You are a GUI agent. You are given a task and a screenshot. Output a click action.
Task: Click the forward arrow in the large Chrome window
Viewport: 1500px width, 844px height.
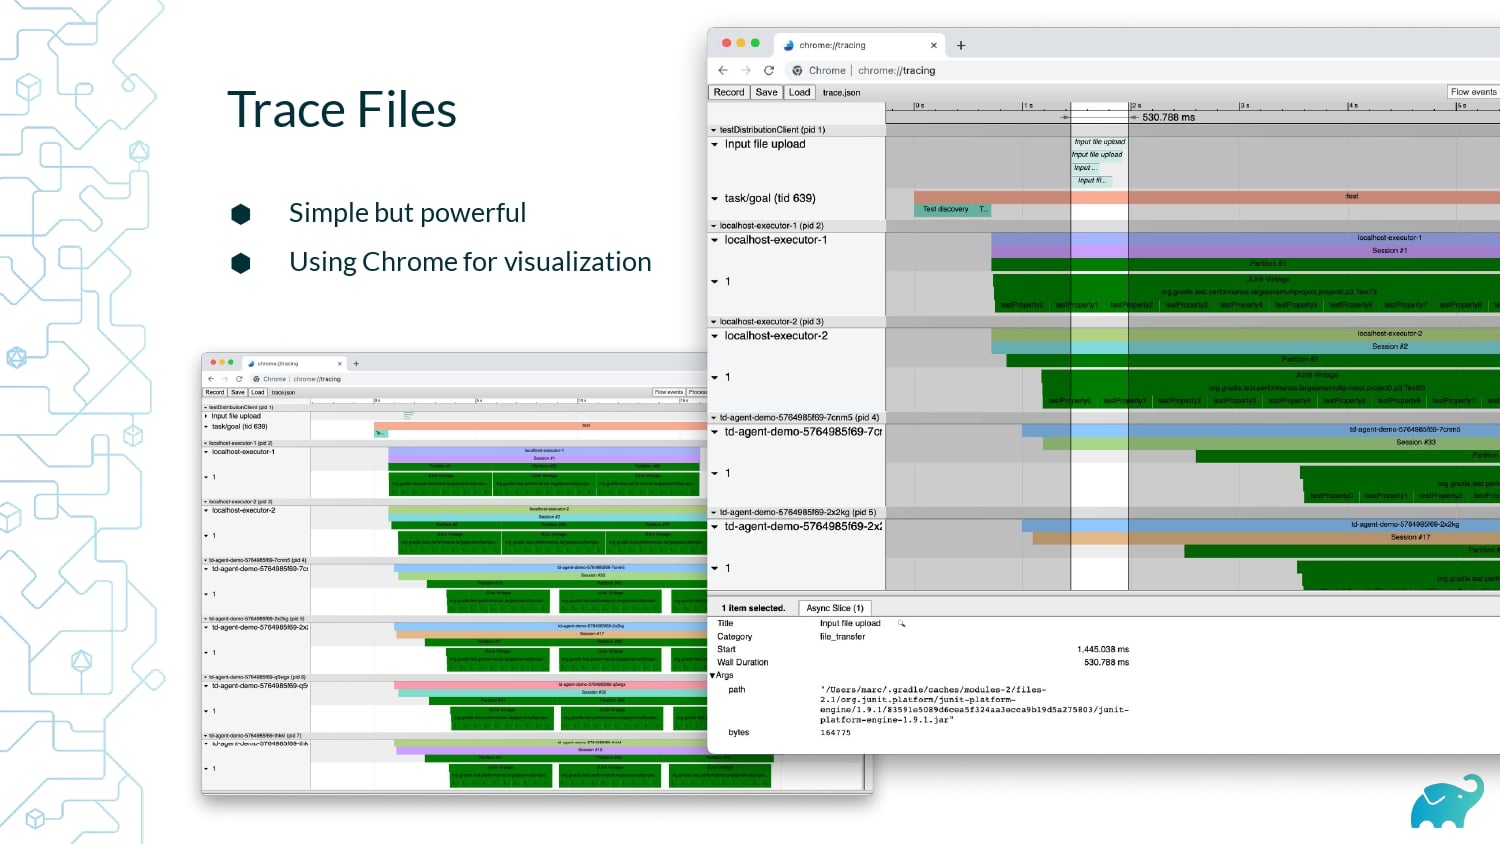[x=746, y=70]
